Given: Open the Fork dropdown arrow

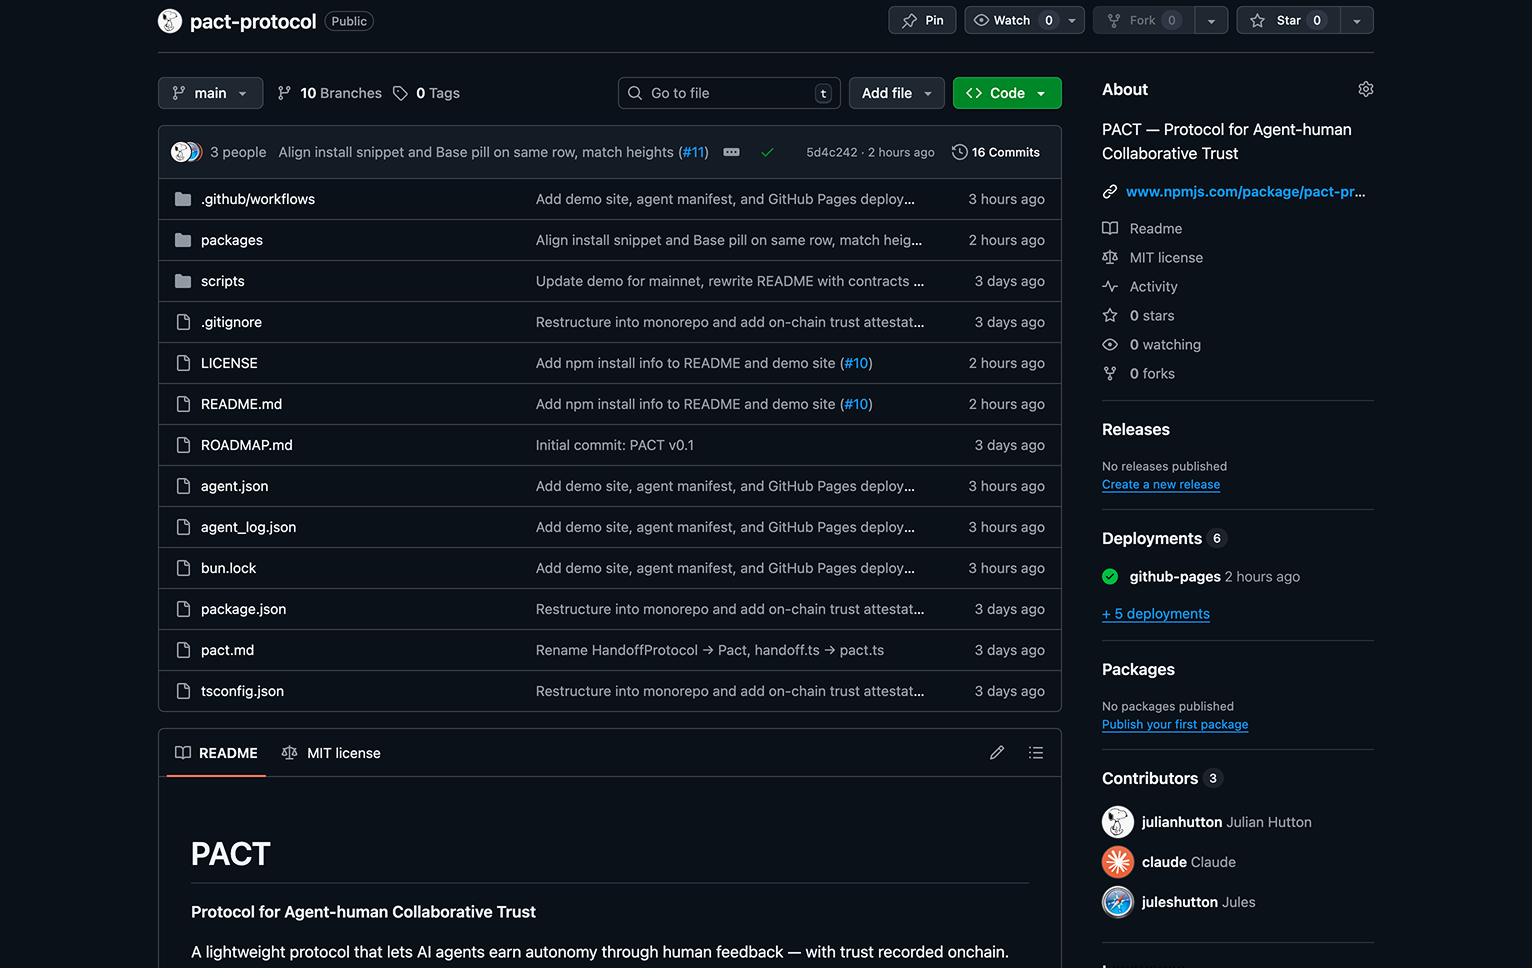Looking at the screenshot, I should pyautogui.click(x=1211, y=20).
